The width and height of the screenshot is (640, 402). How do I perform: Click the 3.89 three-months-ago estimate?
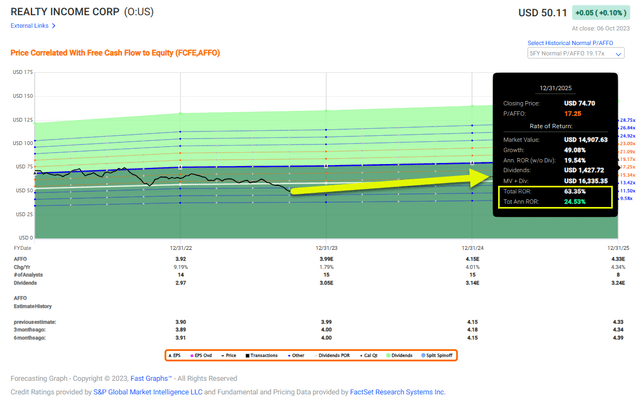coord(181,330)
